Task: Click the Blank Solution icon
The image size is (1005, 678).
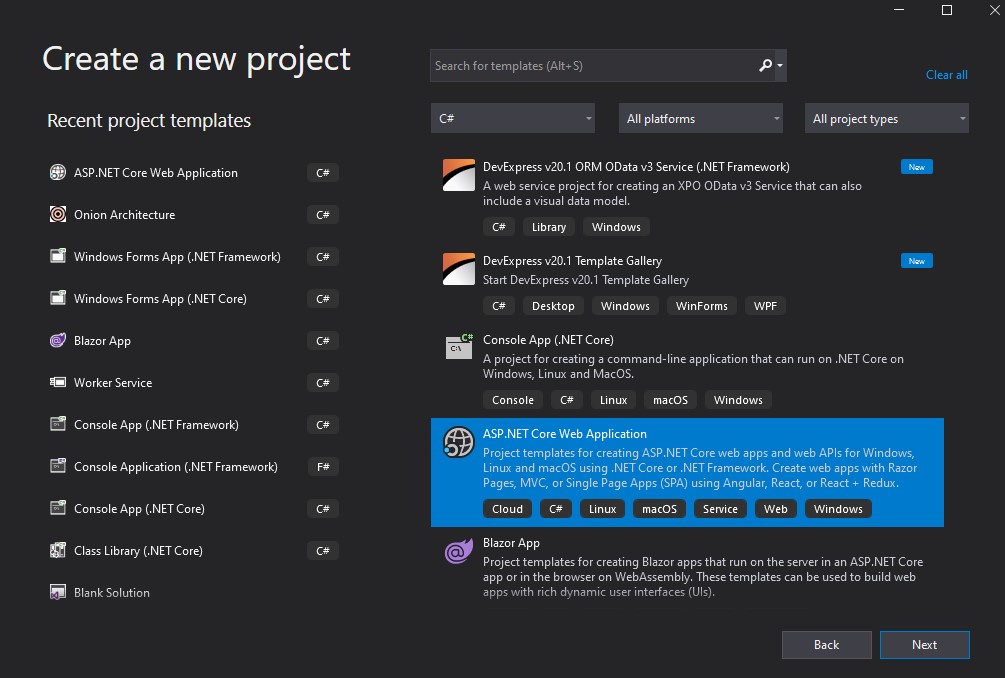Action: click(x=58, y=593)
